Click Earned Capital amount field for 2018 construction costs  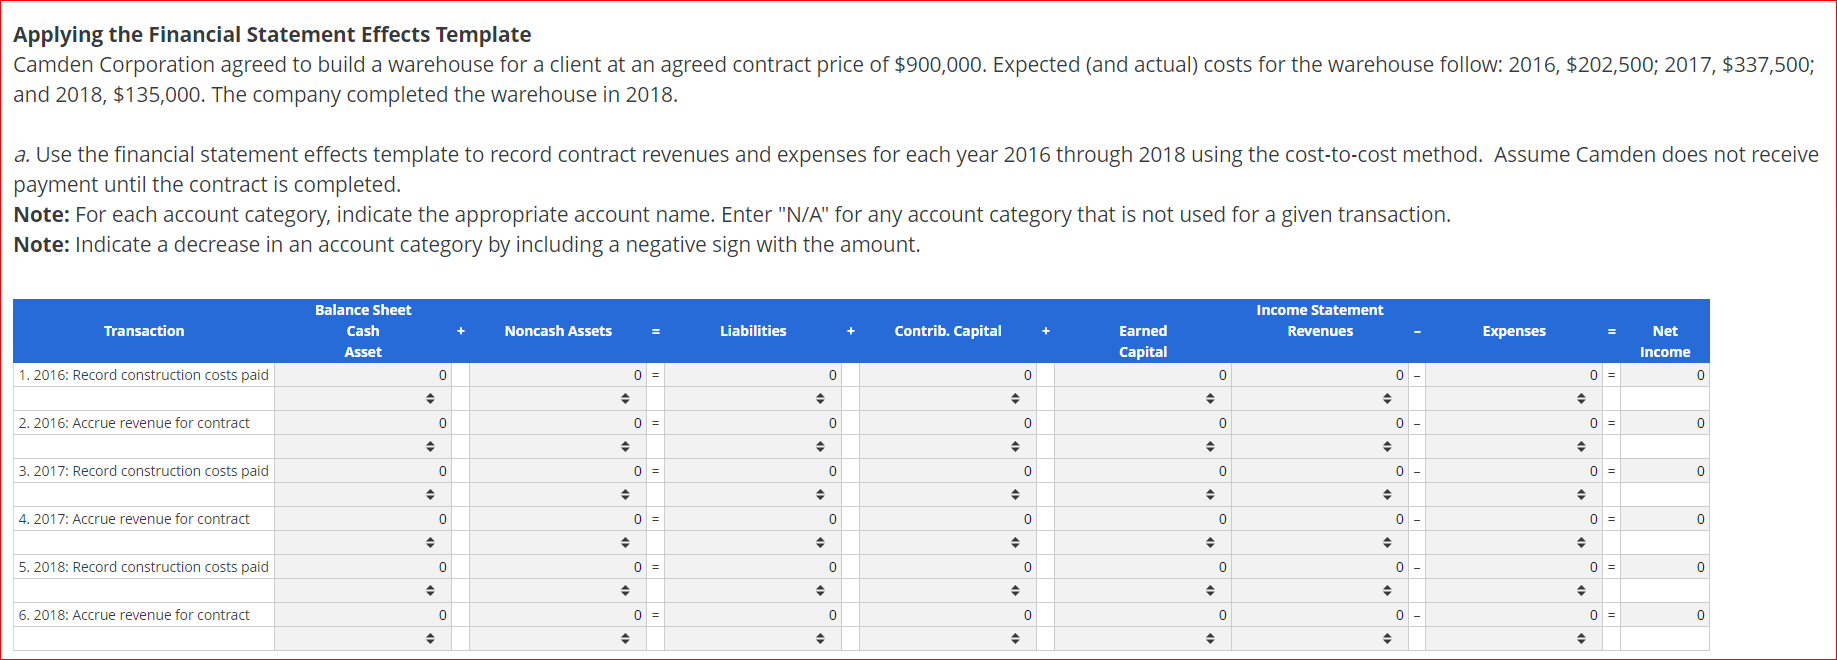click(1143, 567)
